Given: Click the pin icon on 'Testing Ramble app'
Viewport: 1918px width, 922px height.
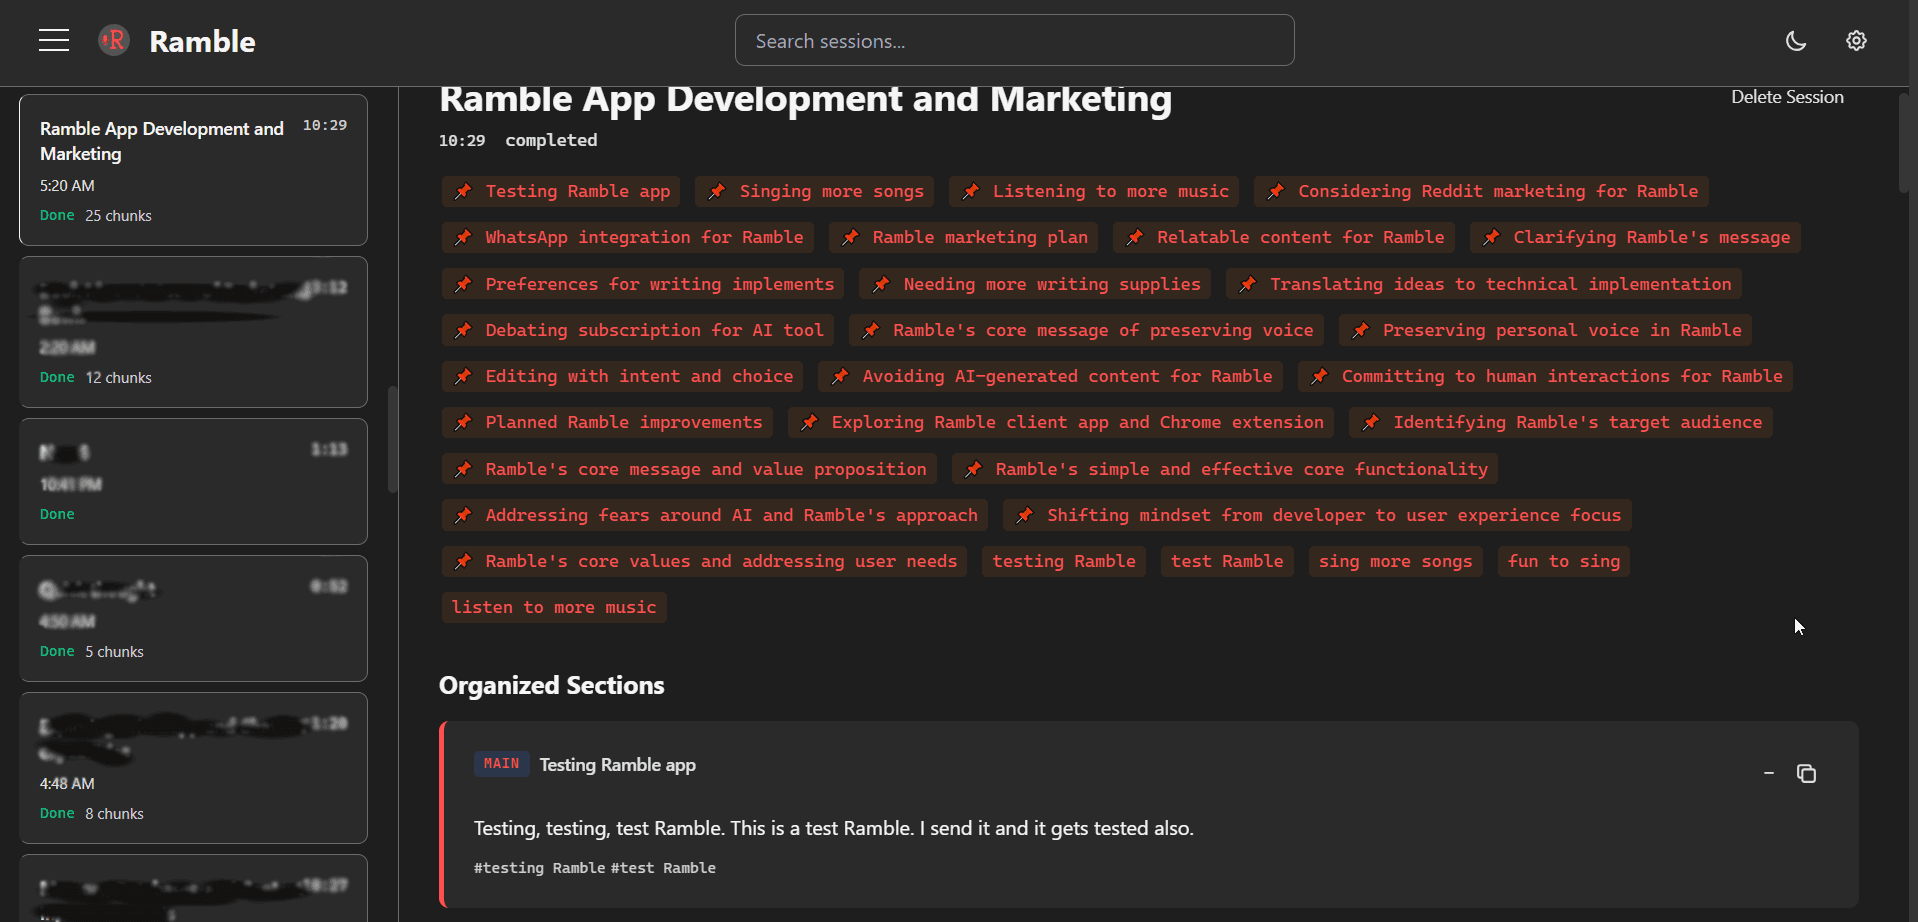Looking at the screenshot, I should [463, 191].
